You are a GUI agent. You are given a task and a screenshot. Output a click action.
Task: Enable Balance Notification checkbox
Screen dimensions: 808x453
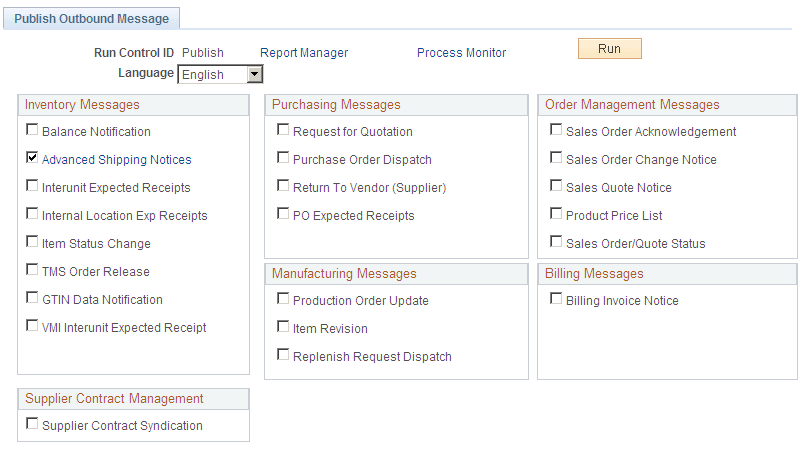click(x=32, y=129)
